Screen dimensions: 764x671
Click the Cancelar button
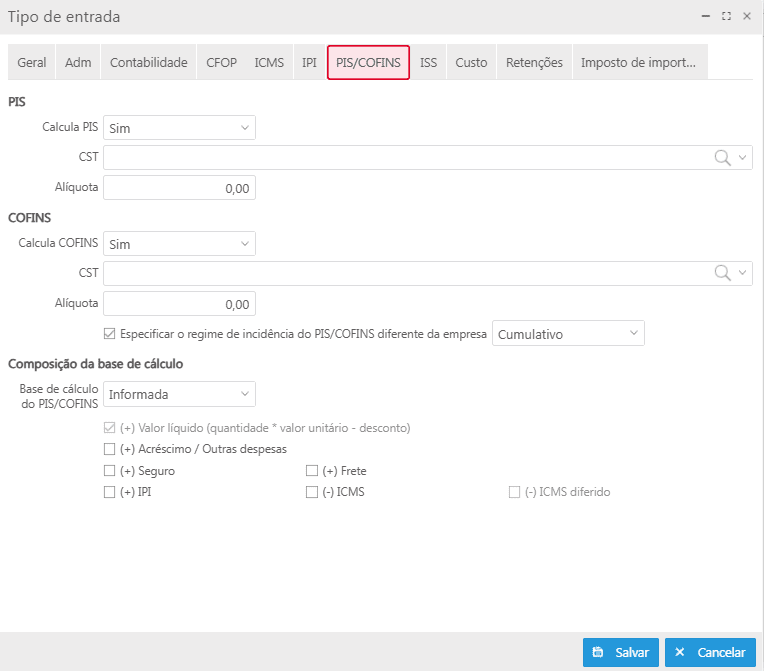tap(710, 652)
